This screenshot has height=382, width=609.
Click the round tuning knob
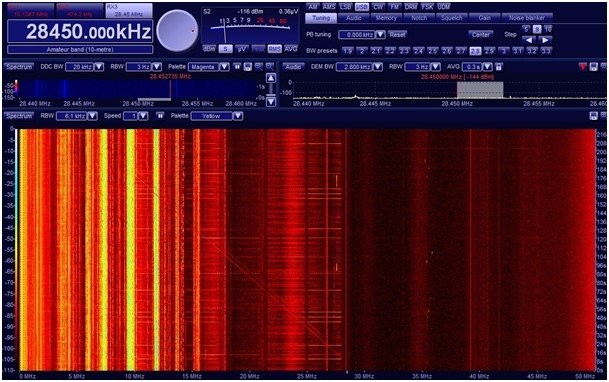tap(177, 31)
